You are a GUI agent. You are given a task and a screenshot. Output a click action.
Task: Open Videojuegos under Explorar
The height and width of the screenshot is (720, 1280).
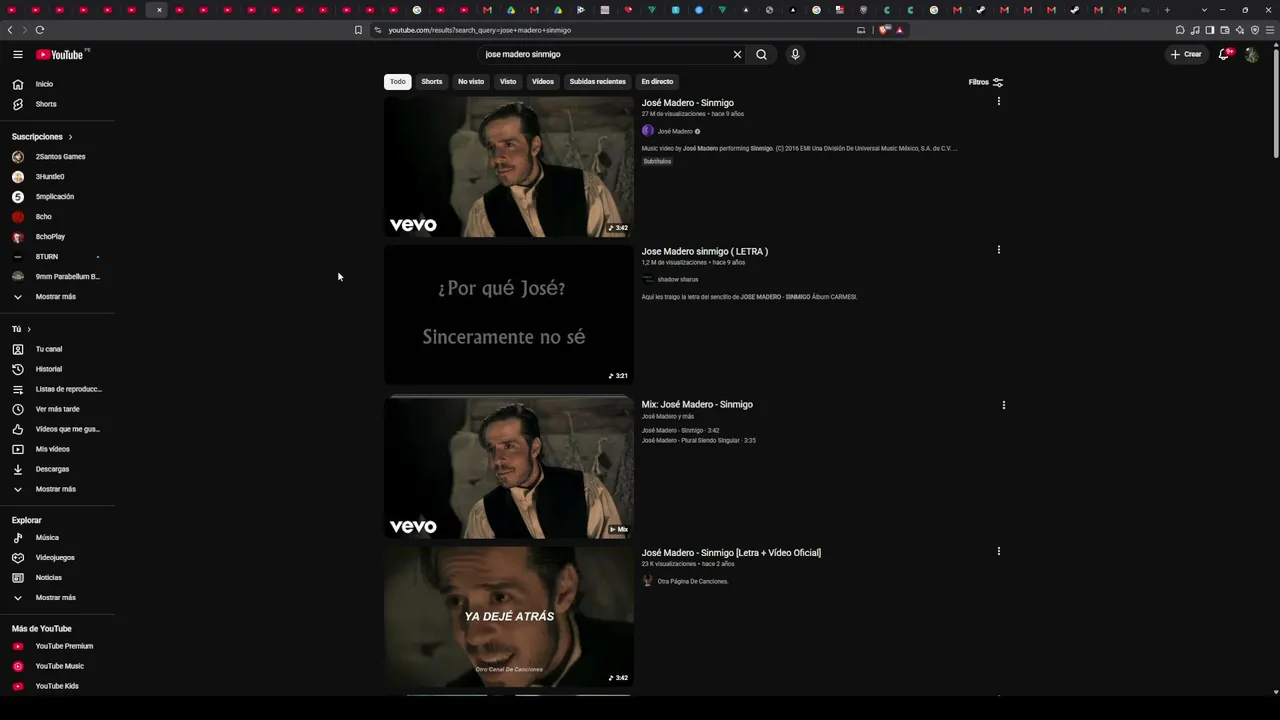(57, 557)
